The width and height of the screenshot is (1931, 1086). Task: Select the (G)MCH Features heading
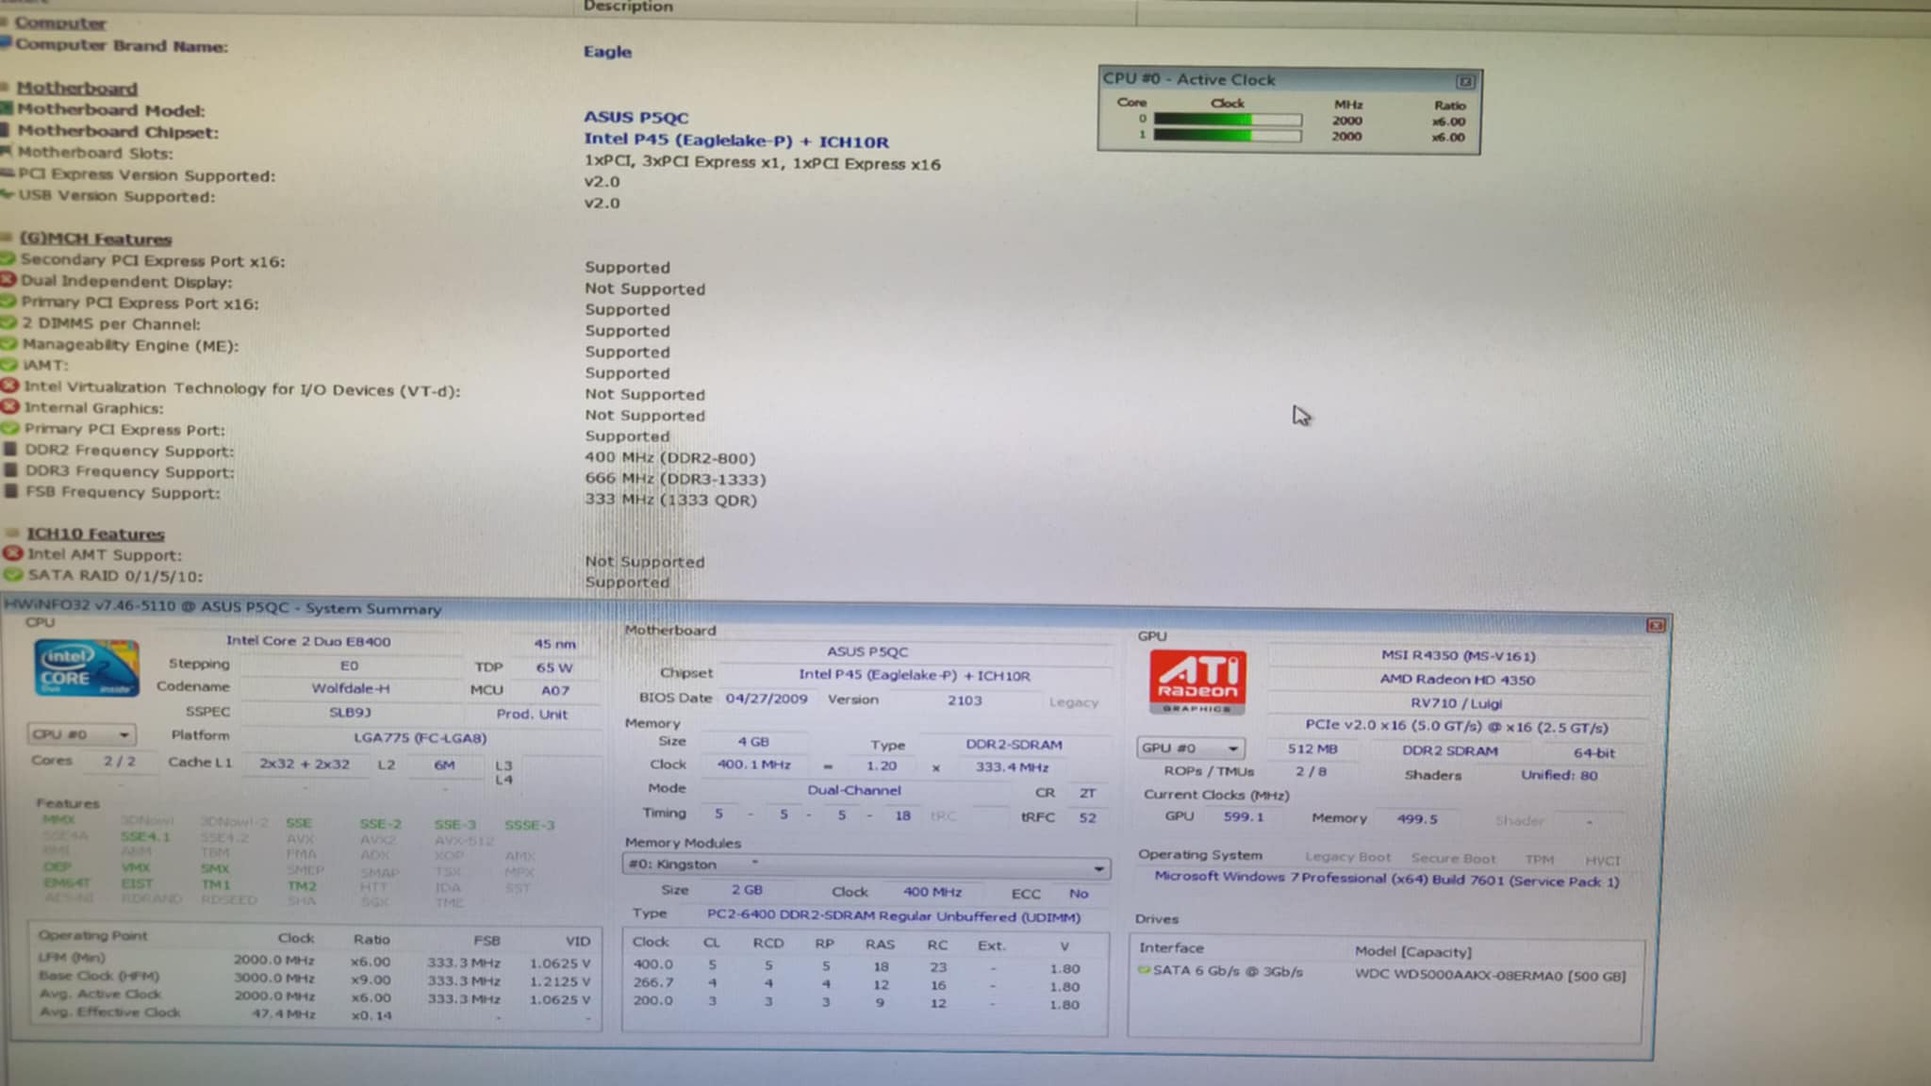tap(96, 239)
